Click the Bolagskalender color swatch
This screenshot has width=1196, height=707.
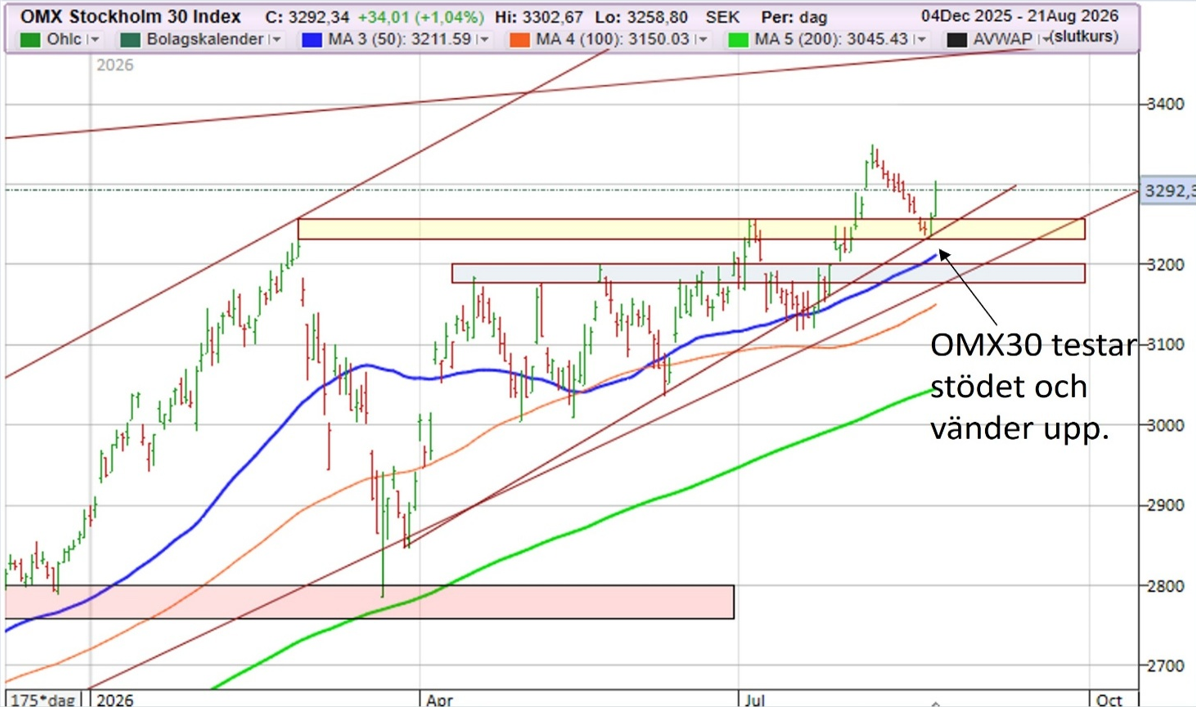130,40
